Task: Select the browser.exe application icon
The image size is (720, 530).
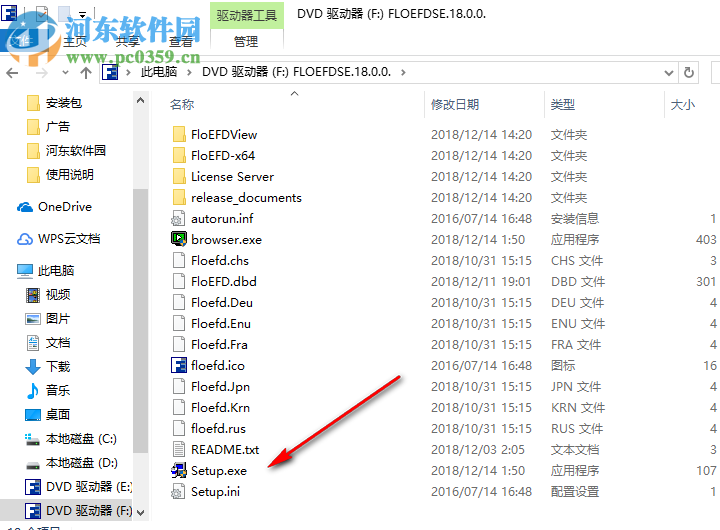Action: tap(179, 239)
